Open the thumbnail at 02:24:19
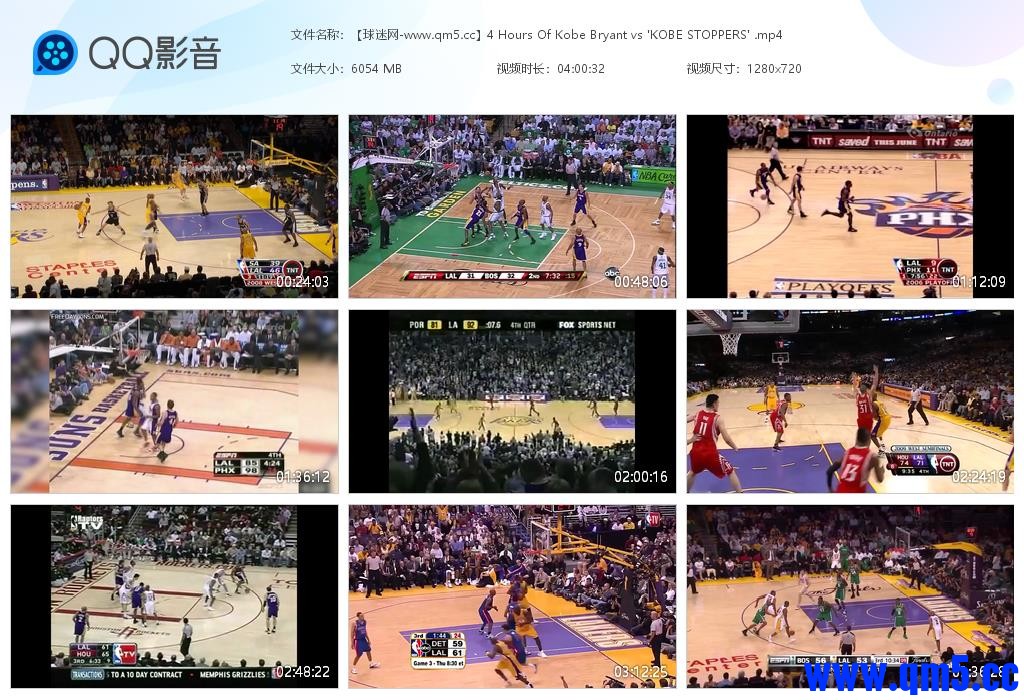 (850, 402)
